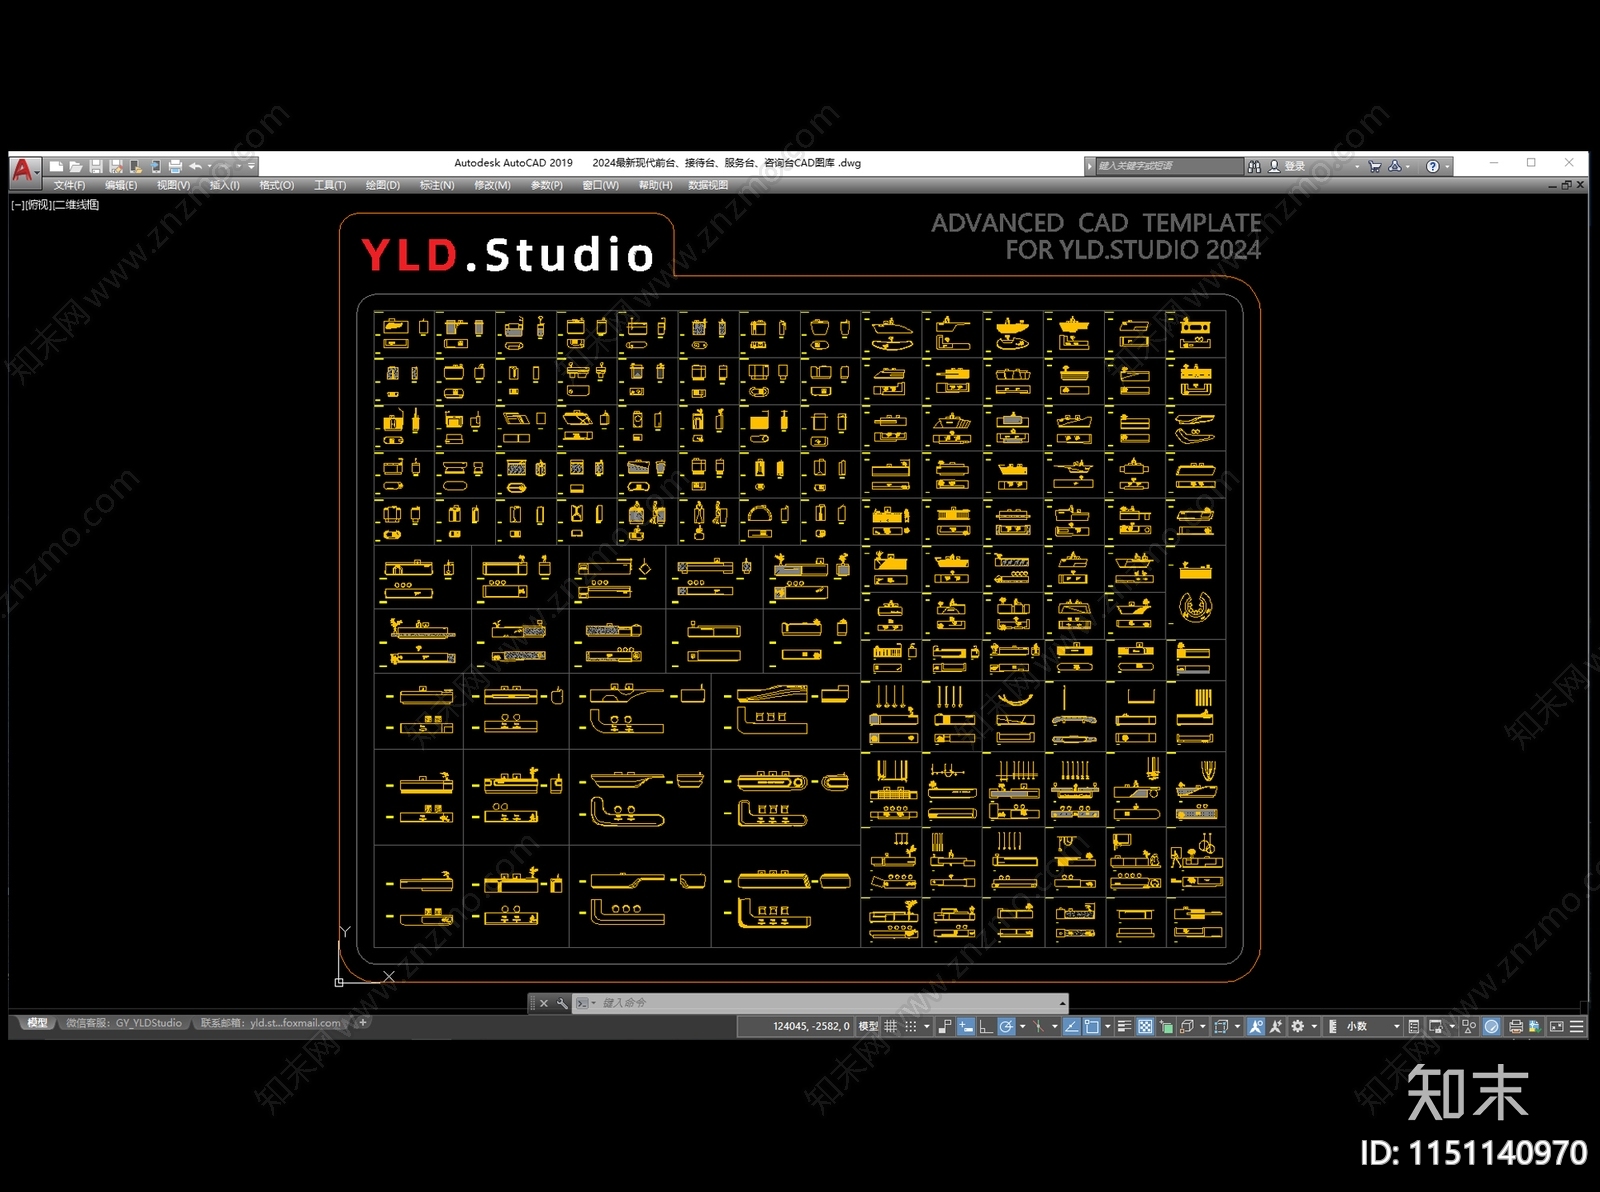The width and height of the screenshot is (1600, 1192).
Task: Click the selection filtering icon in status bar
Action: [1221, 1026]
